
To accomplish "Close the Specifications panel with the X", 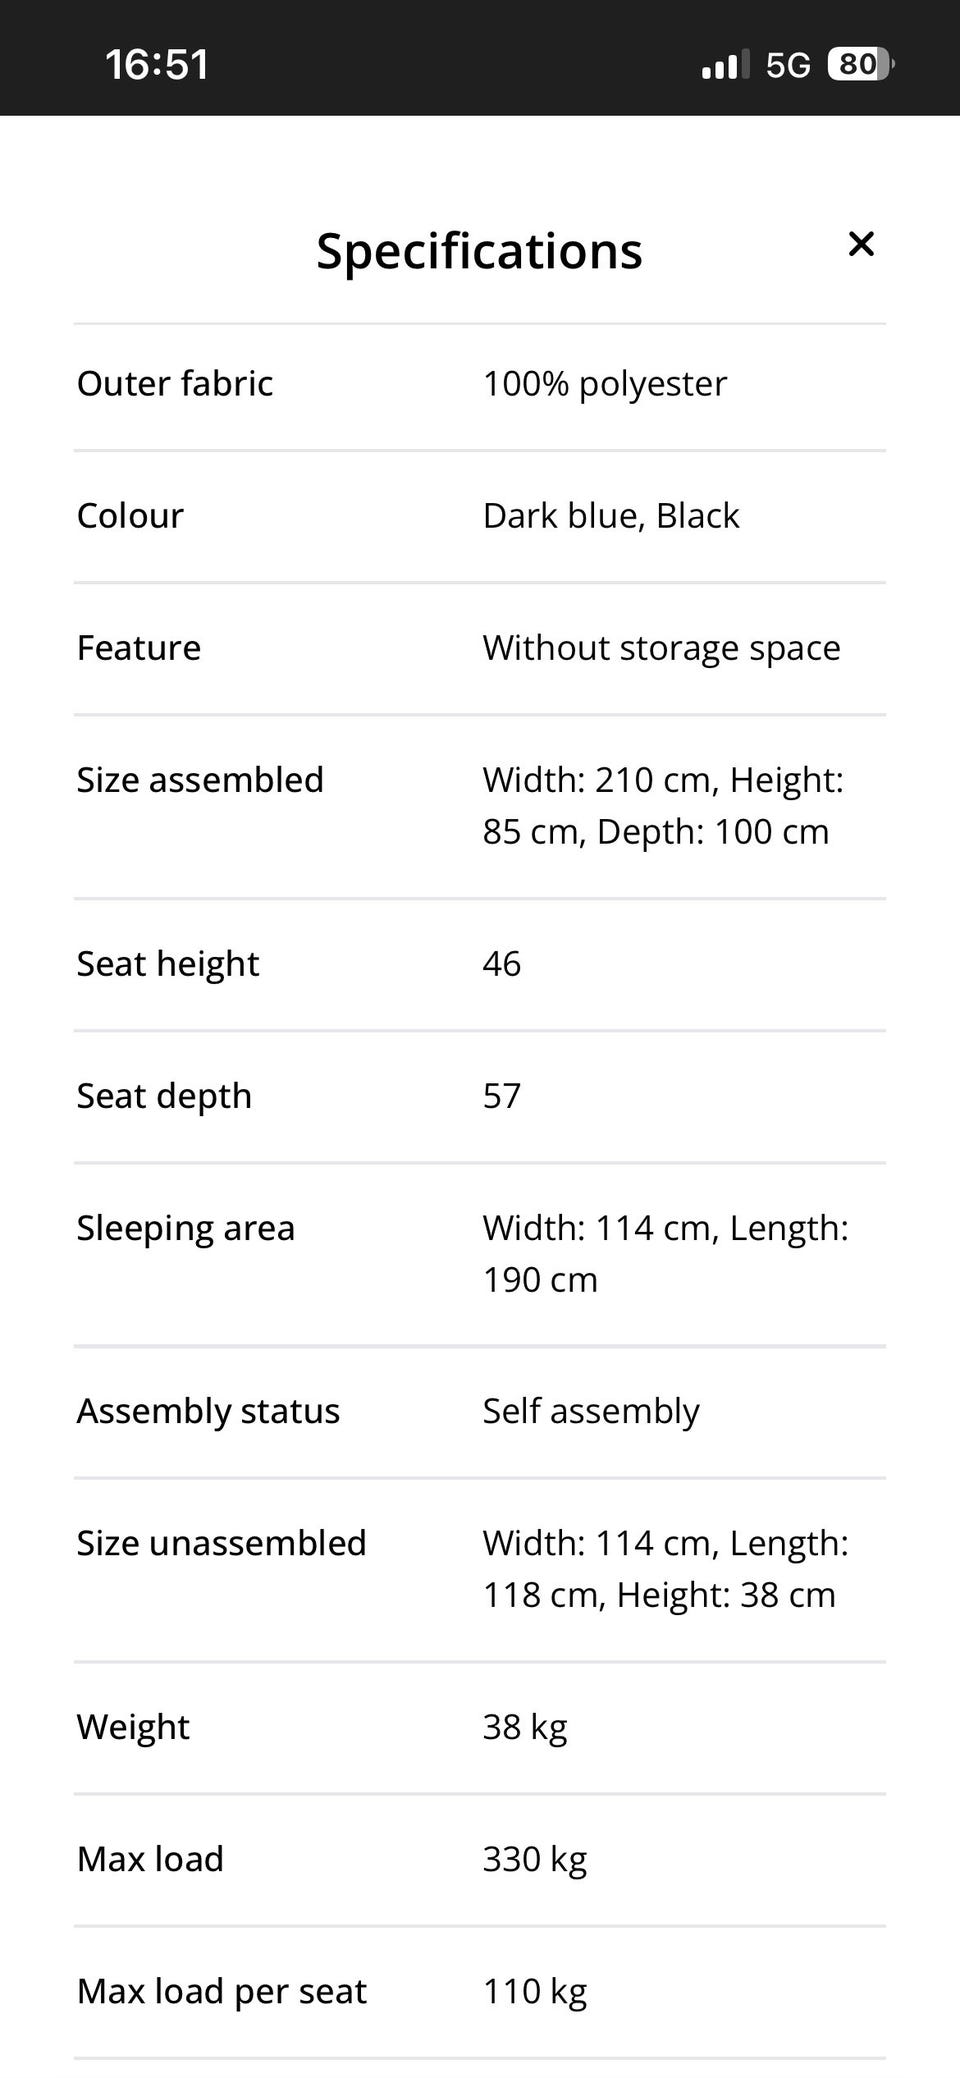I will coord(860,244).
